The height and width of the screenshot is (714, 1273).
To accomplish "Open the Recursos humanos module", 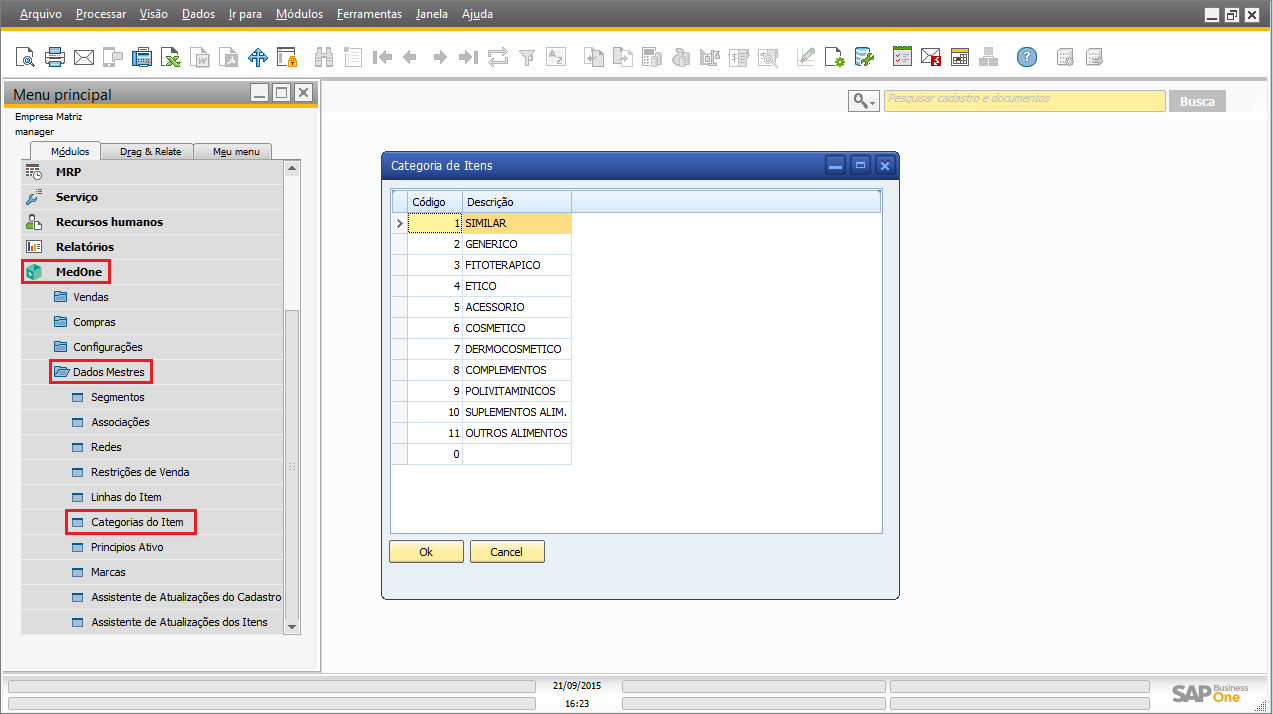I will tap(153, 222).
